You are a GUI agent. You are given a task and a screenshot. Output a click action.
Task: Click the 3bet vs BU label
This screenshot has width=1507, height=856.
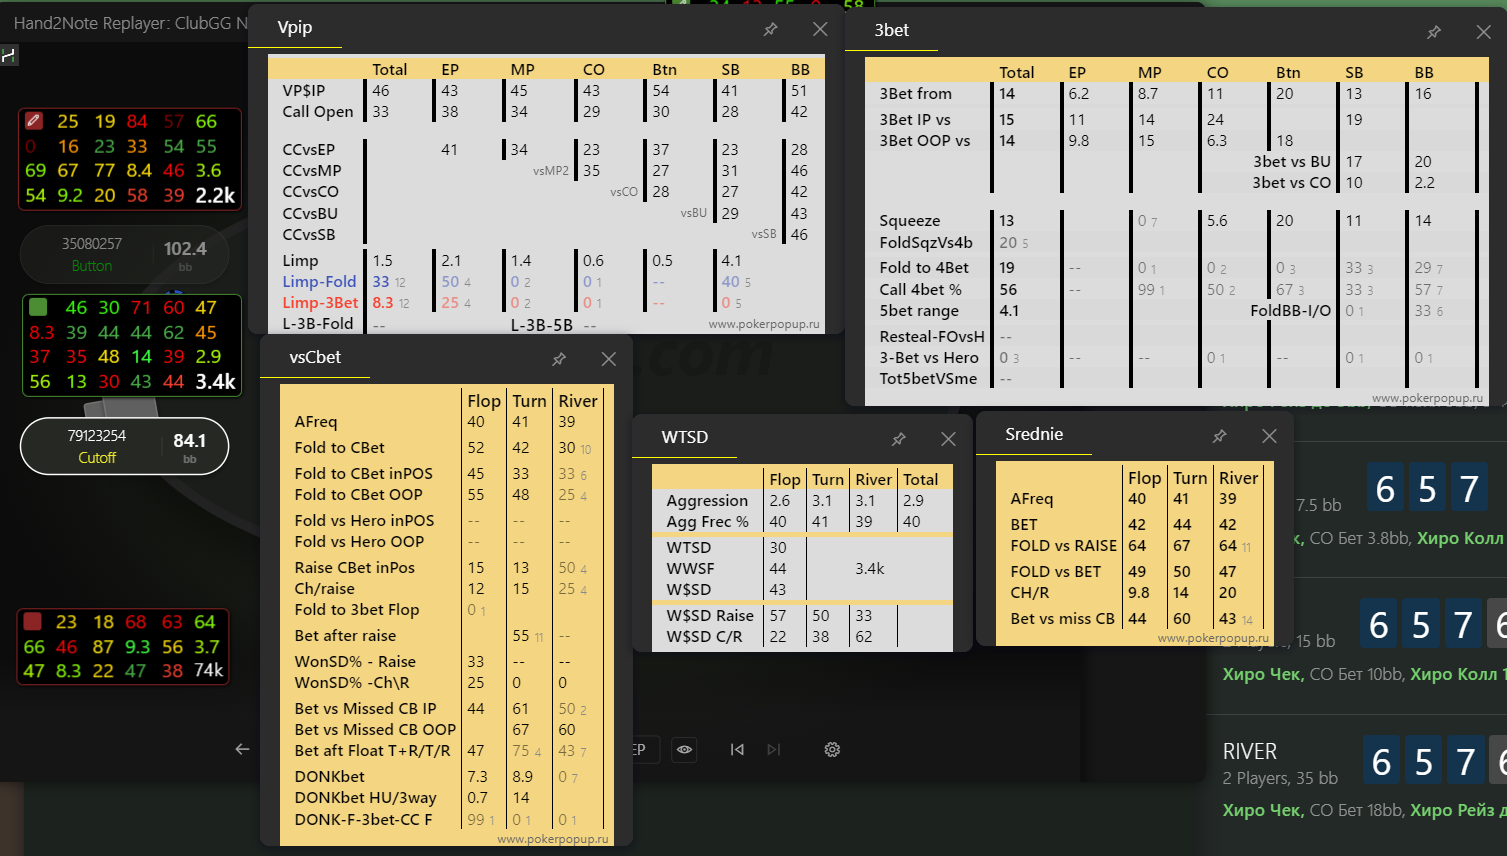[x=1292, y=161]
